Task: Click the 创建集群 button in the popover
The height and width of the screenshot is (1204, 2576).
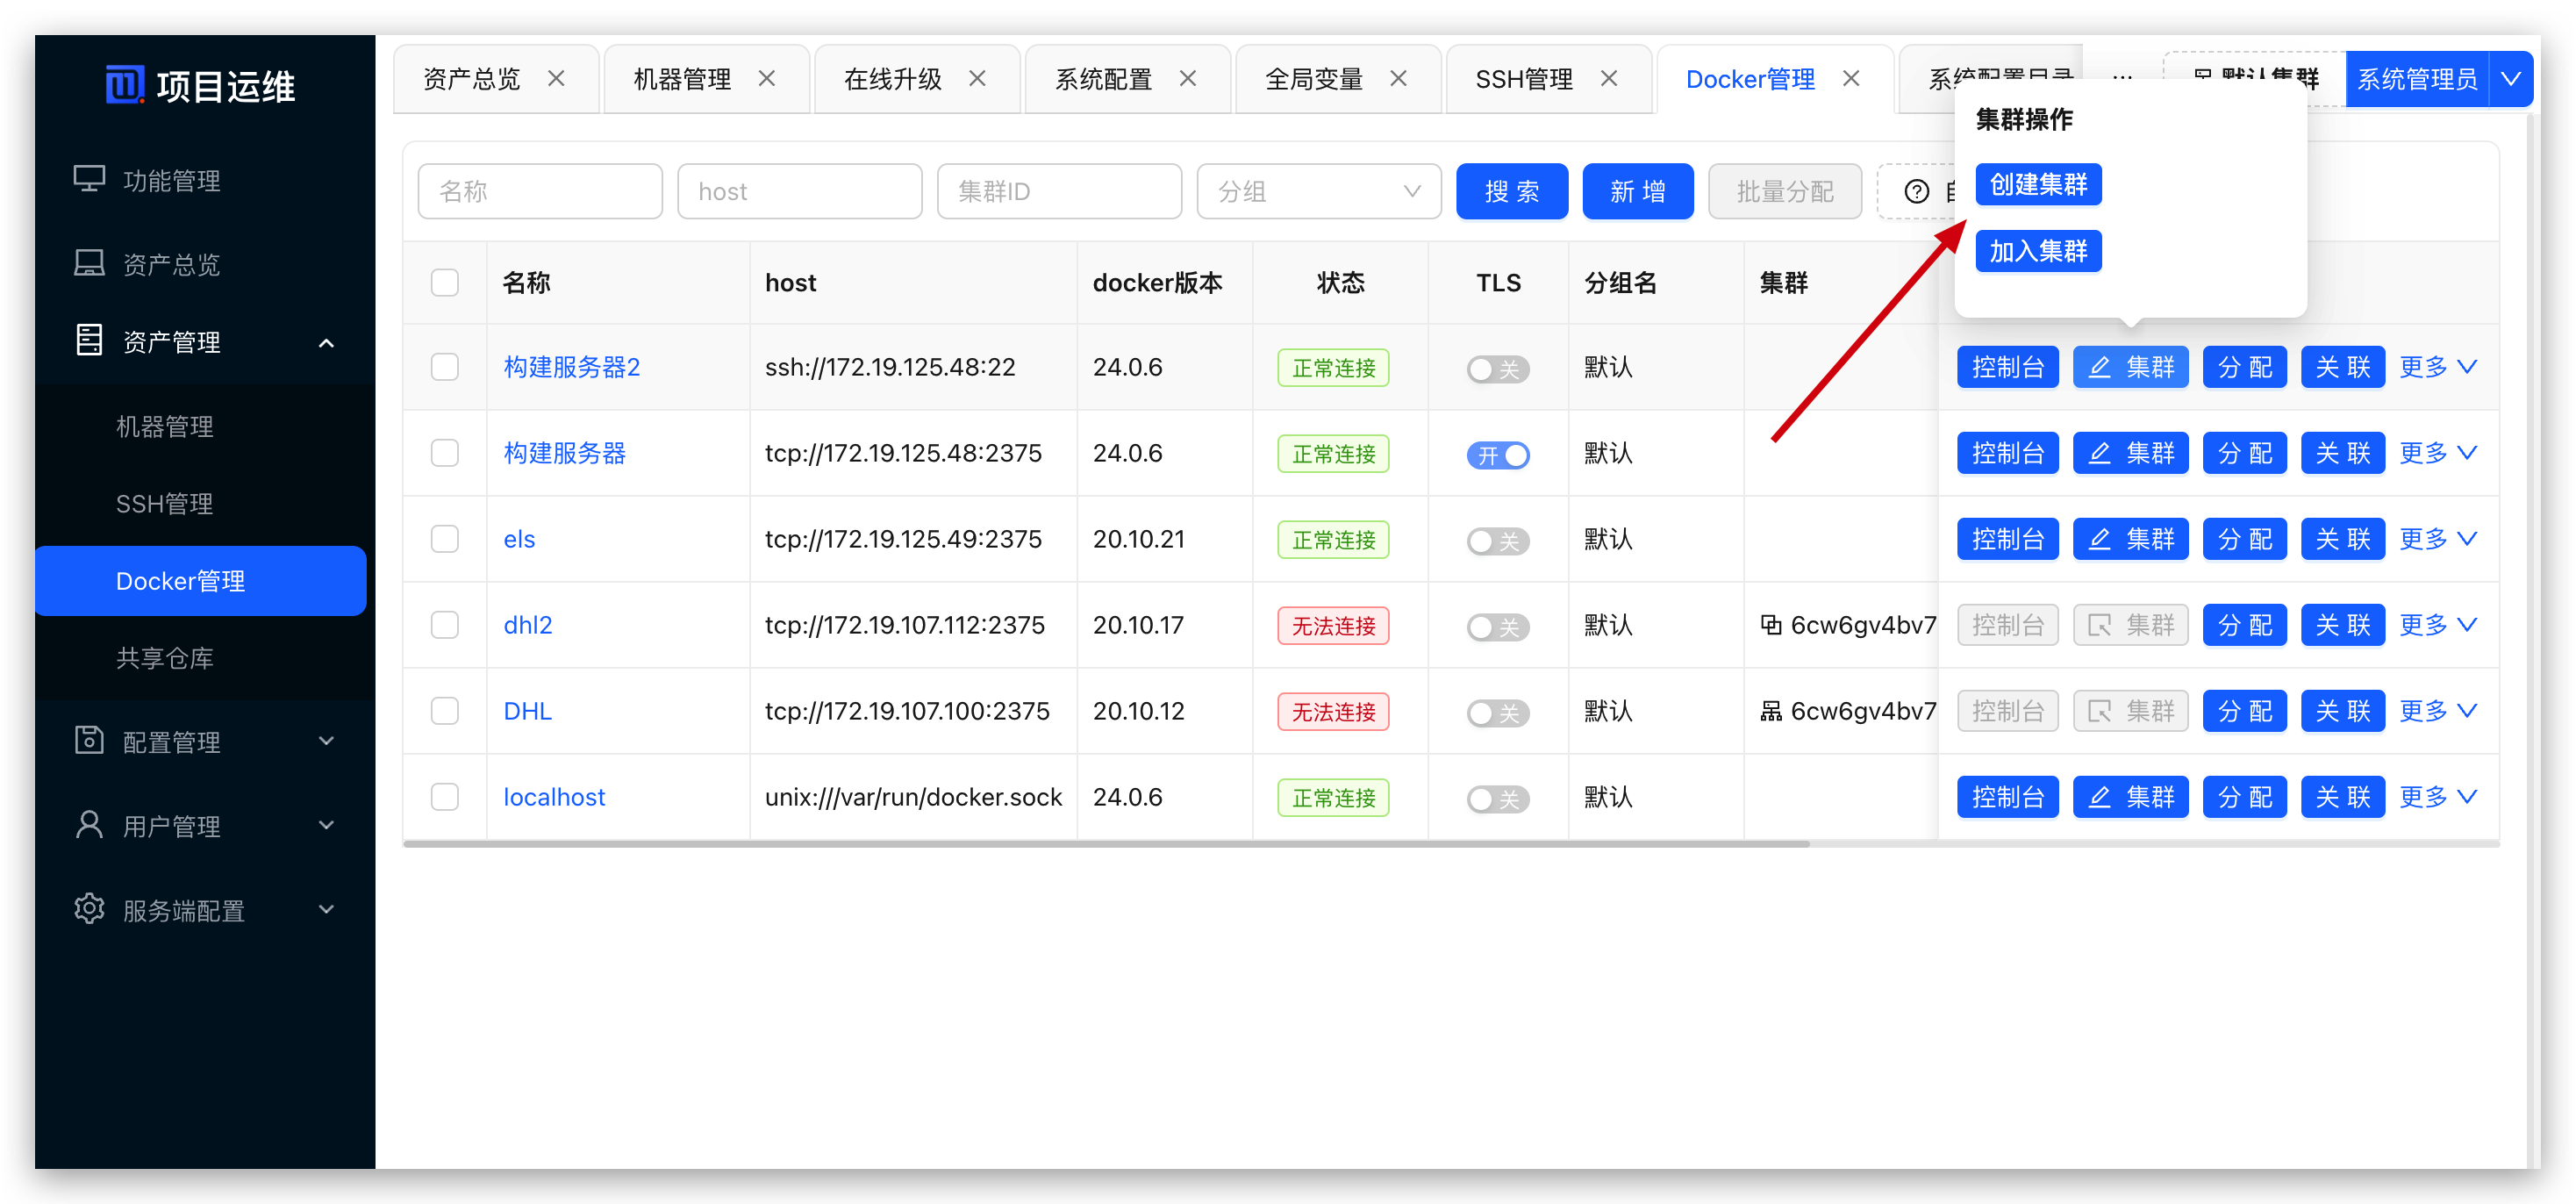Action: click(x=2037, y=185)
